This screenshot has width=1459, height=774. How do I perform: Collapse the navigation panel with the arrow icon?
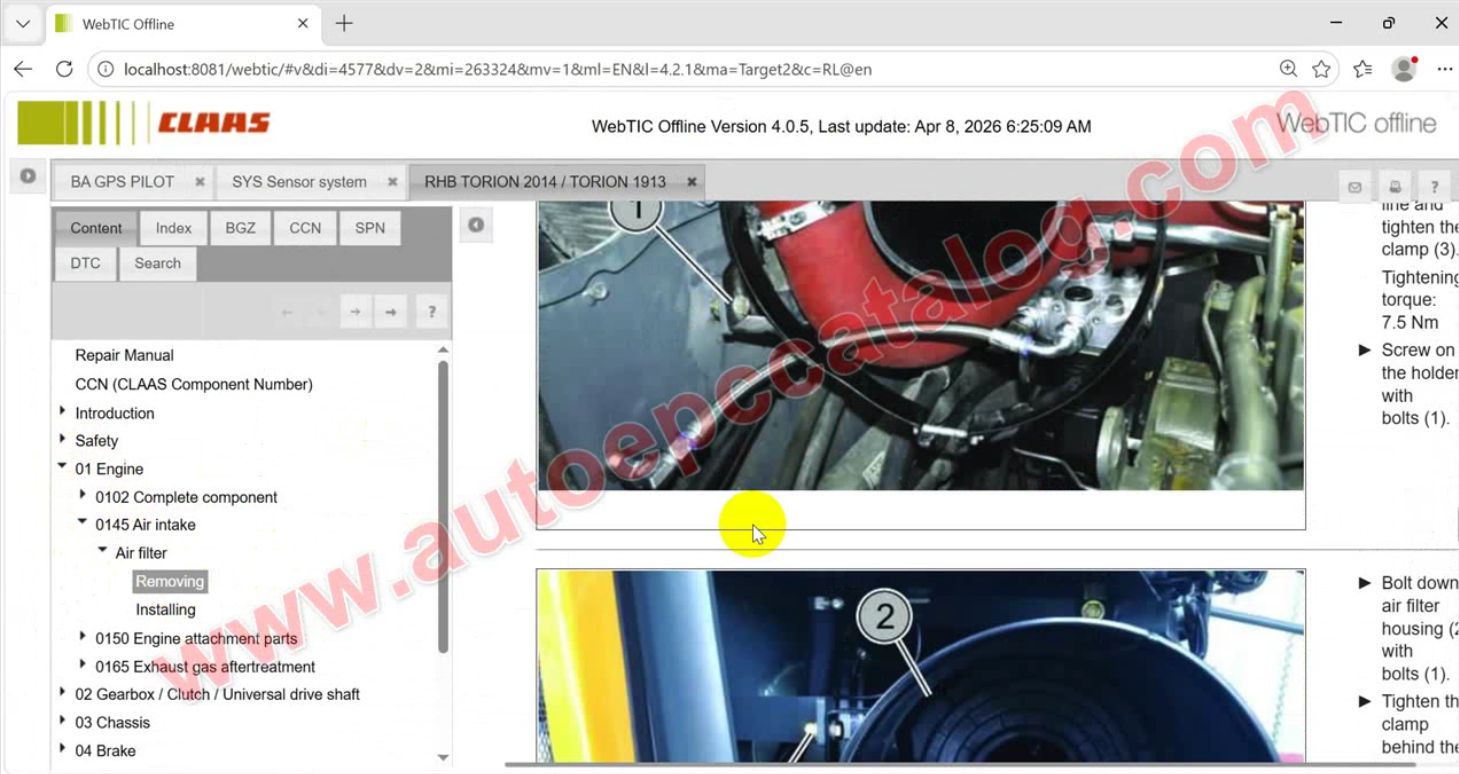[476, 225]
